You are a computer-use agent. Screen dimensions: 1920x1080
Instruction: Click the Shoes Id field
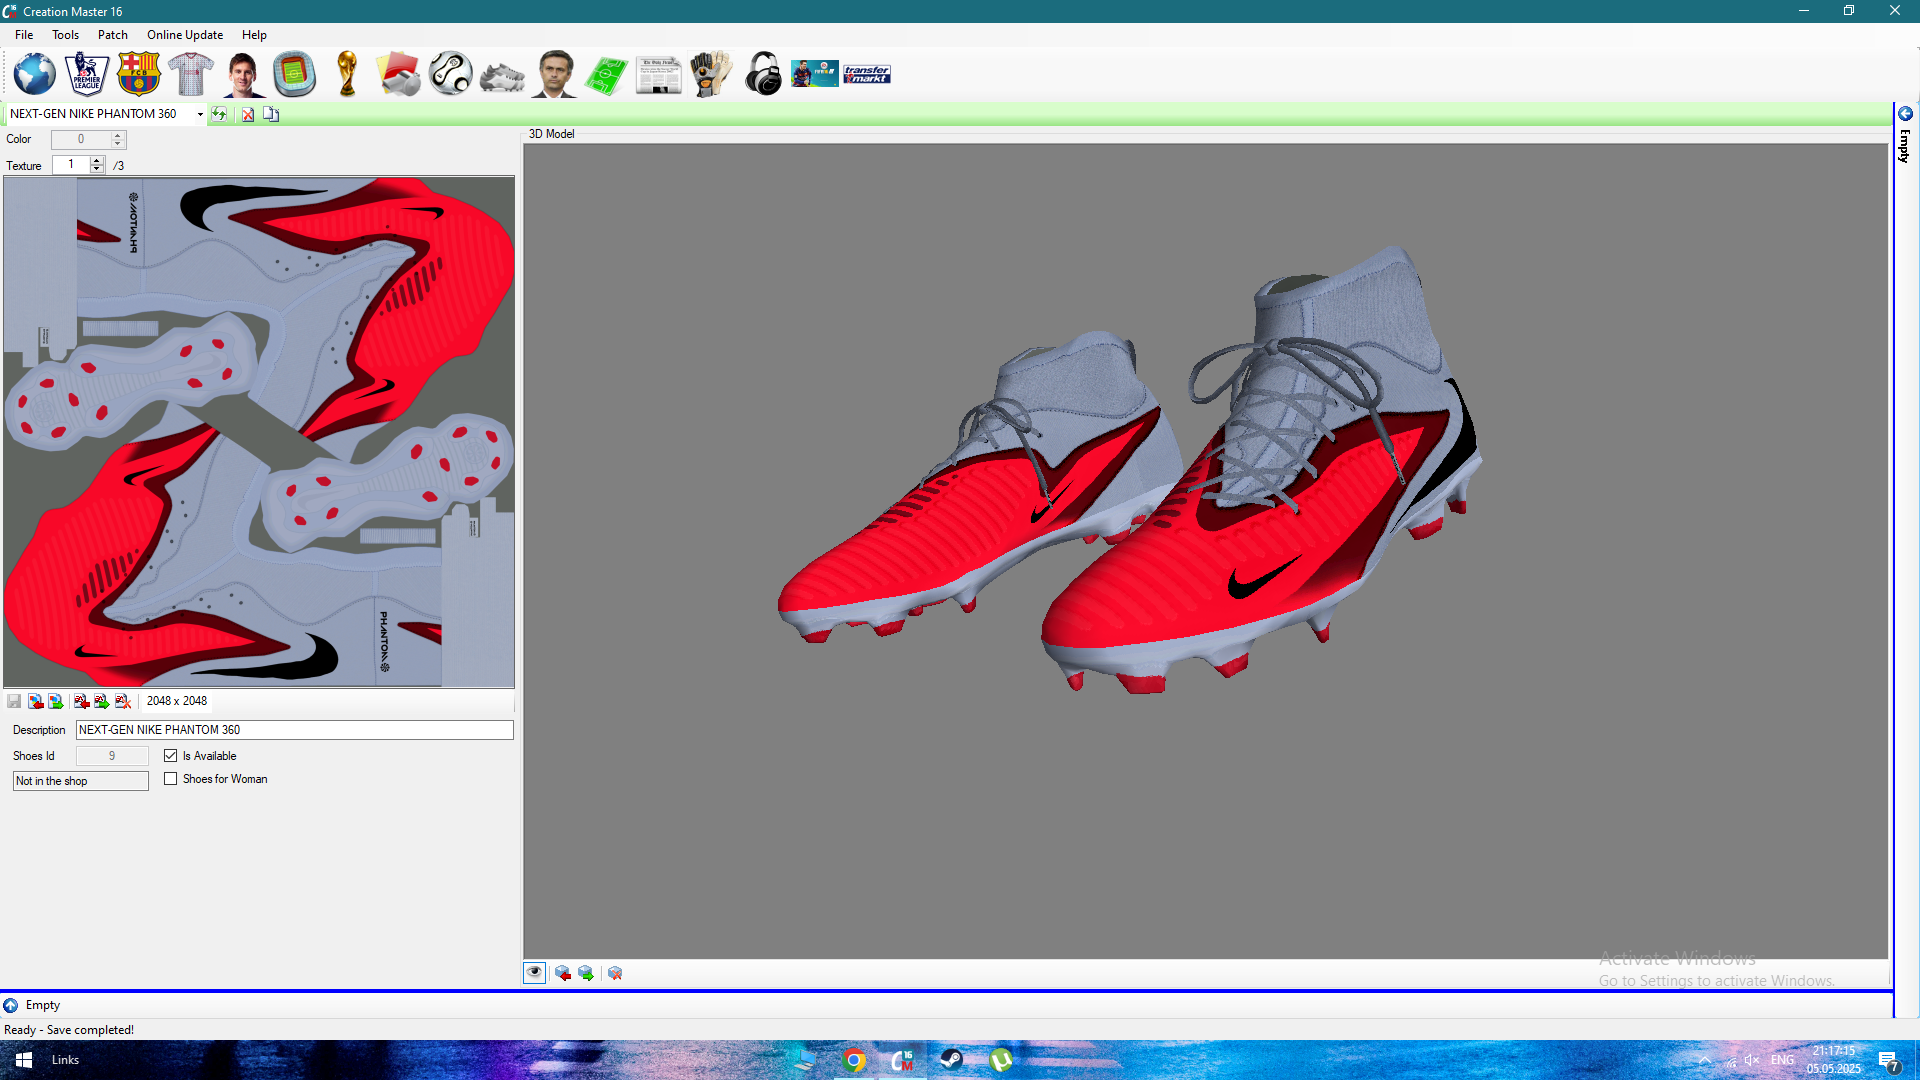pos(112,756)
